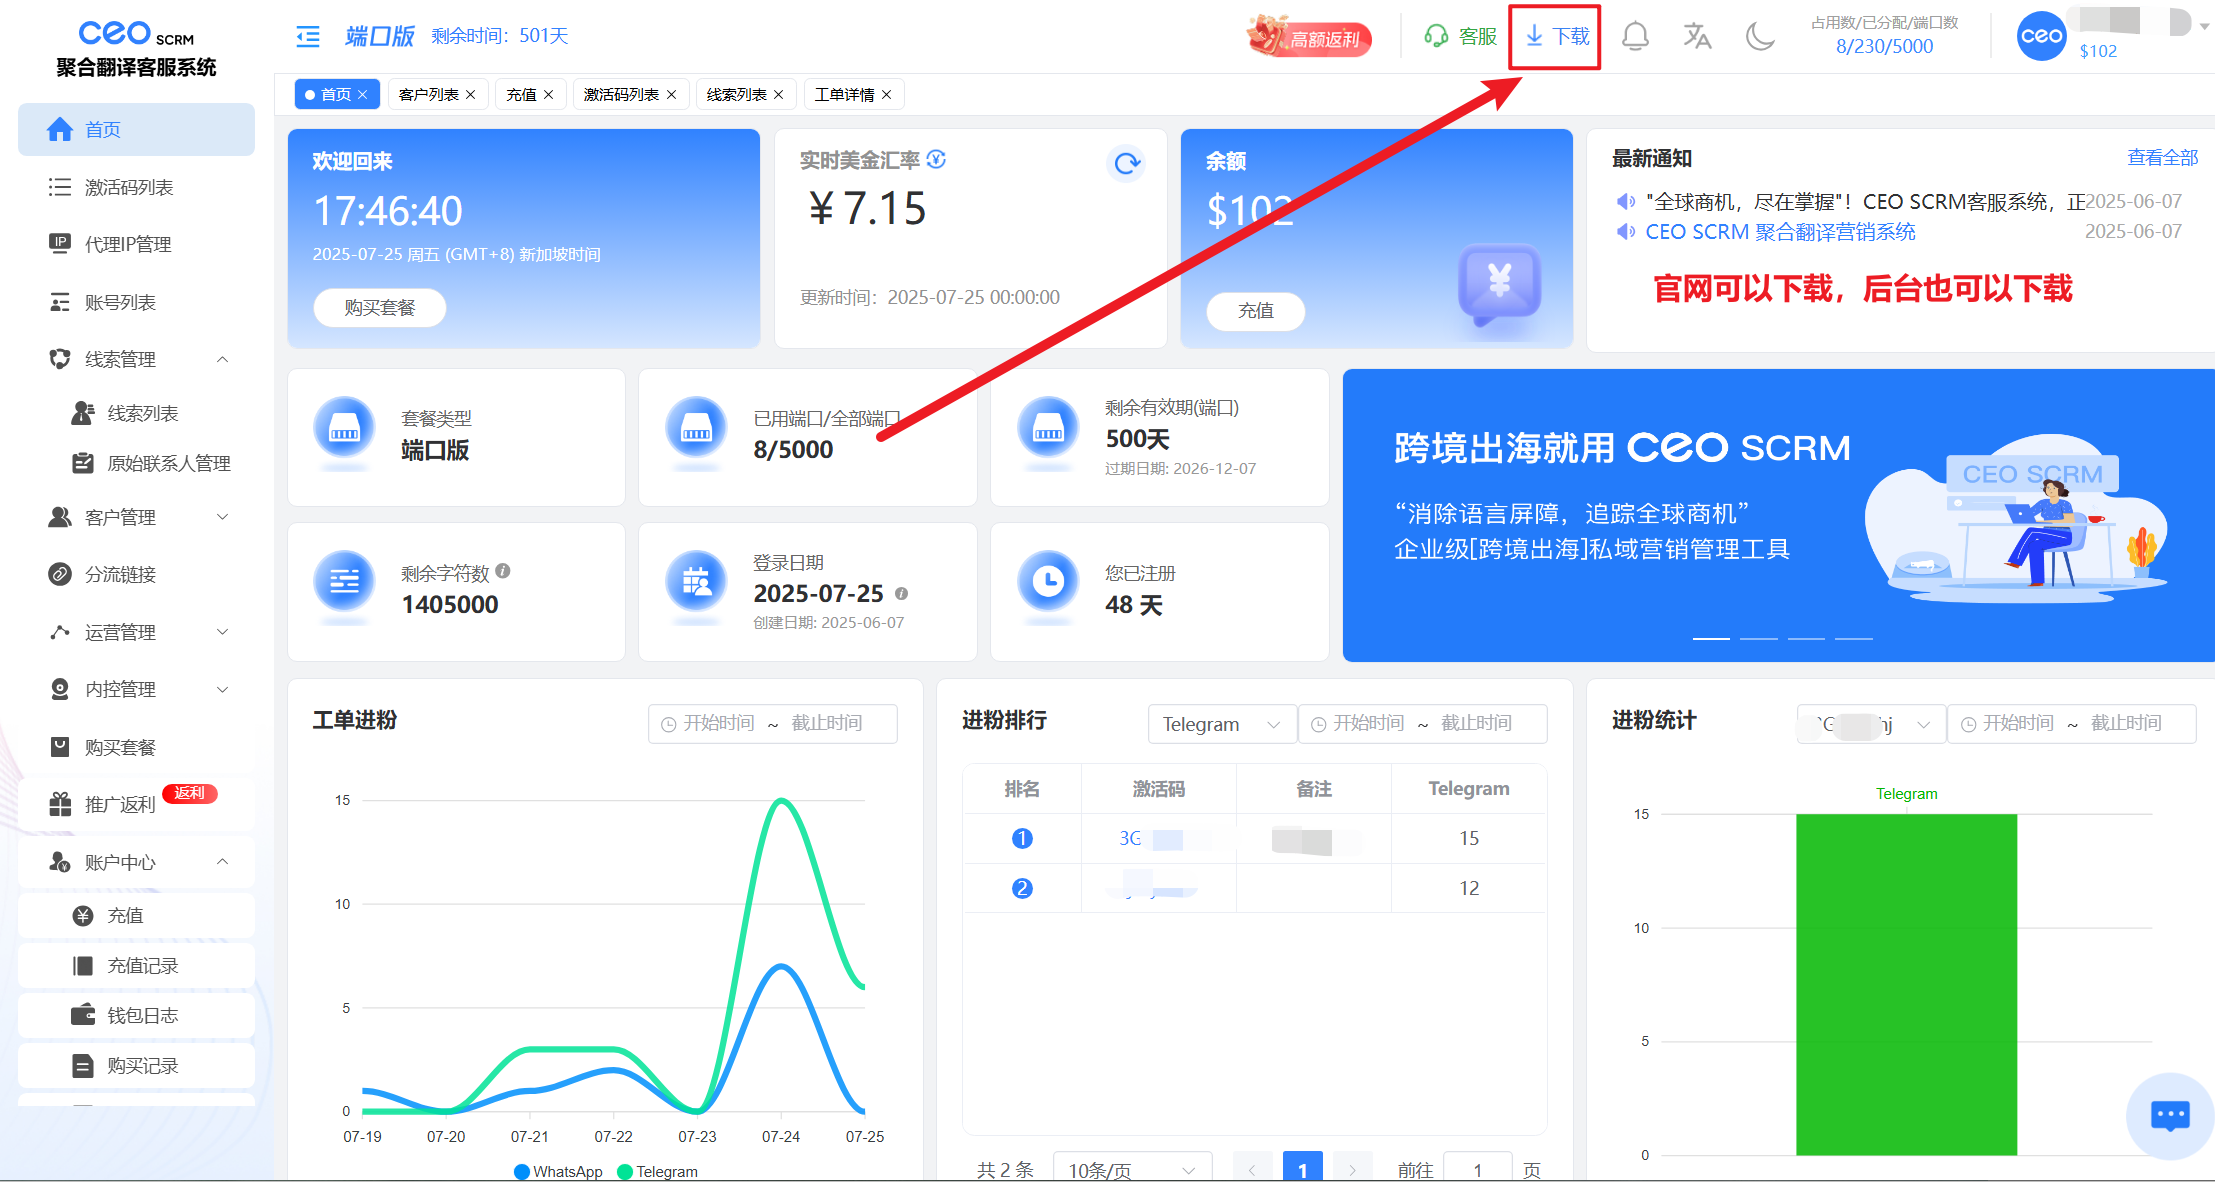
Task: Open the floating chat bubble
Action: click(x=2169, y=1115)
